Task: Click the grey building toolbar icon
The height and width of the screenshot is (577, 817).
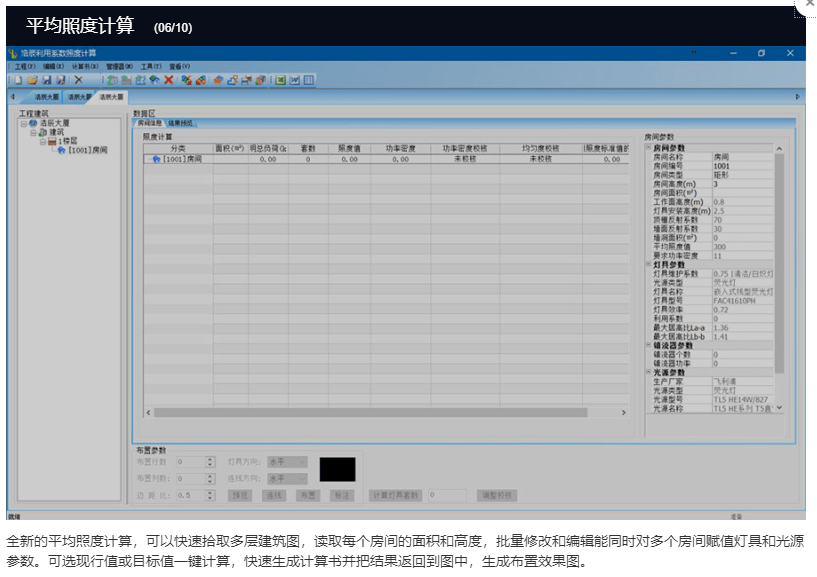Action: point(126,80)
